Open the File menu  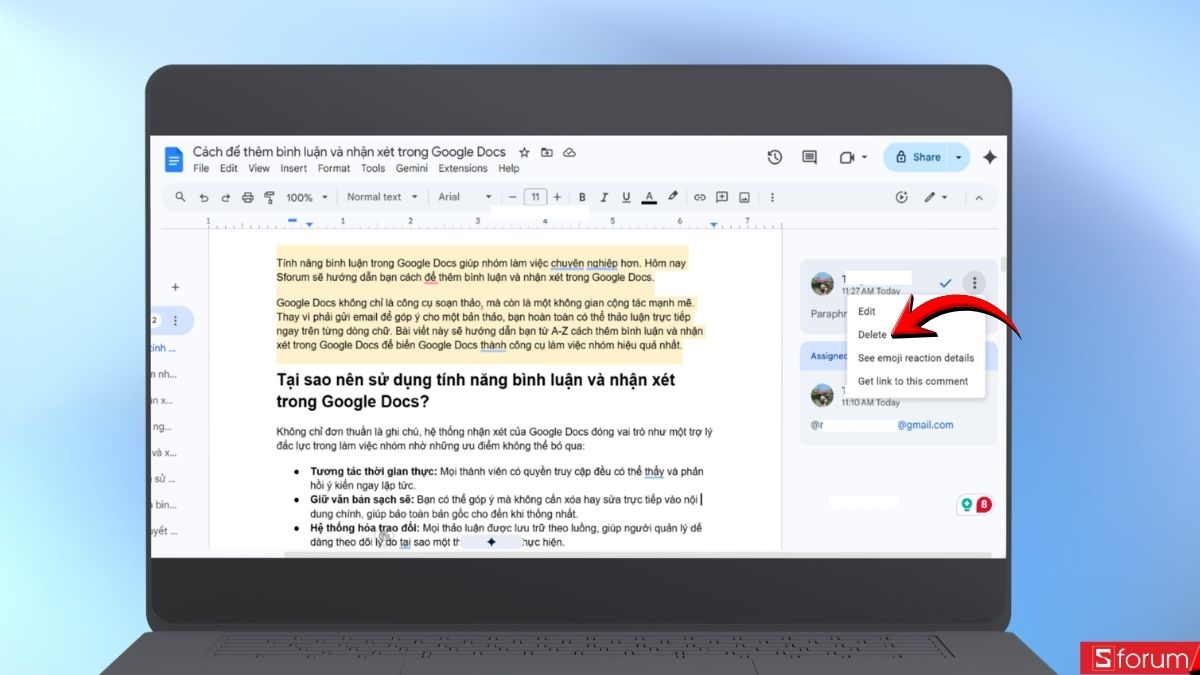click(x=201, y=169)
